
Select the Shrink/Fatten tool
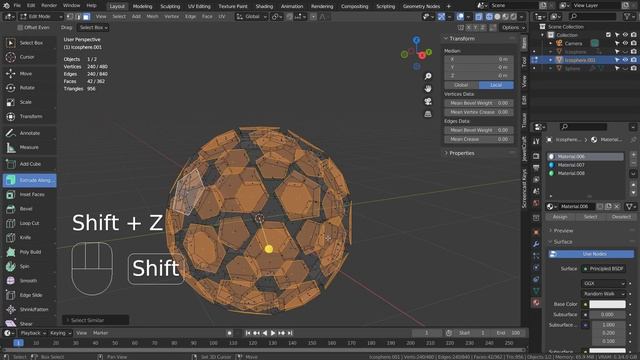pyautogui.click(x=29, y=309)
